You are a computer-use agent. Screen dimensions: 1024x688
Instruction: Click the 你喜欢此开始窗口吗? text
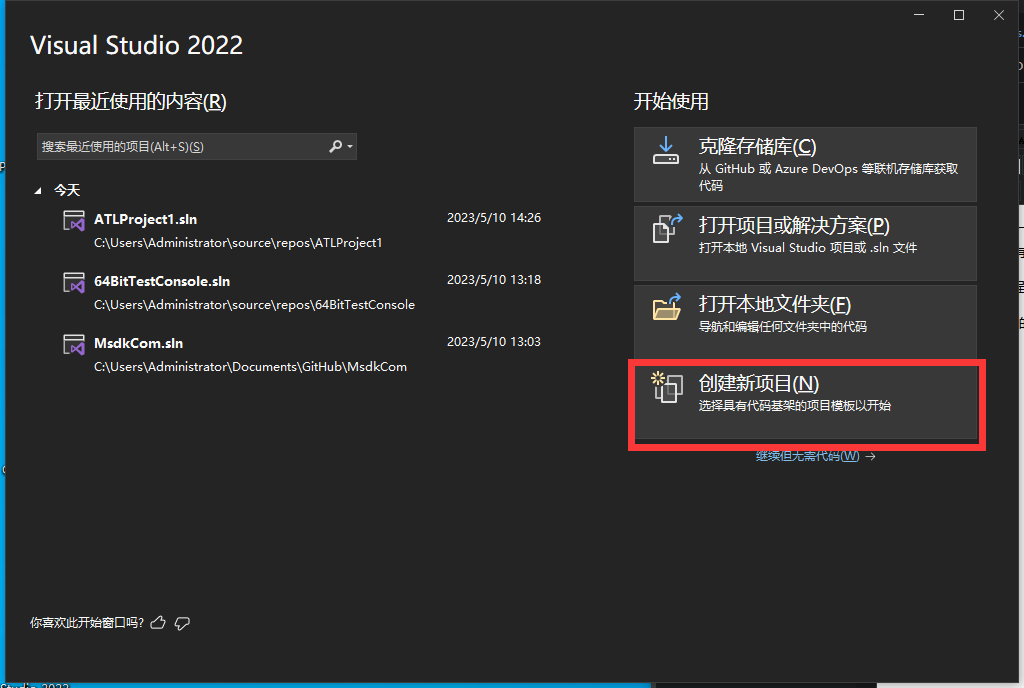pyautogui.click(x=87, y=623)
